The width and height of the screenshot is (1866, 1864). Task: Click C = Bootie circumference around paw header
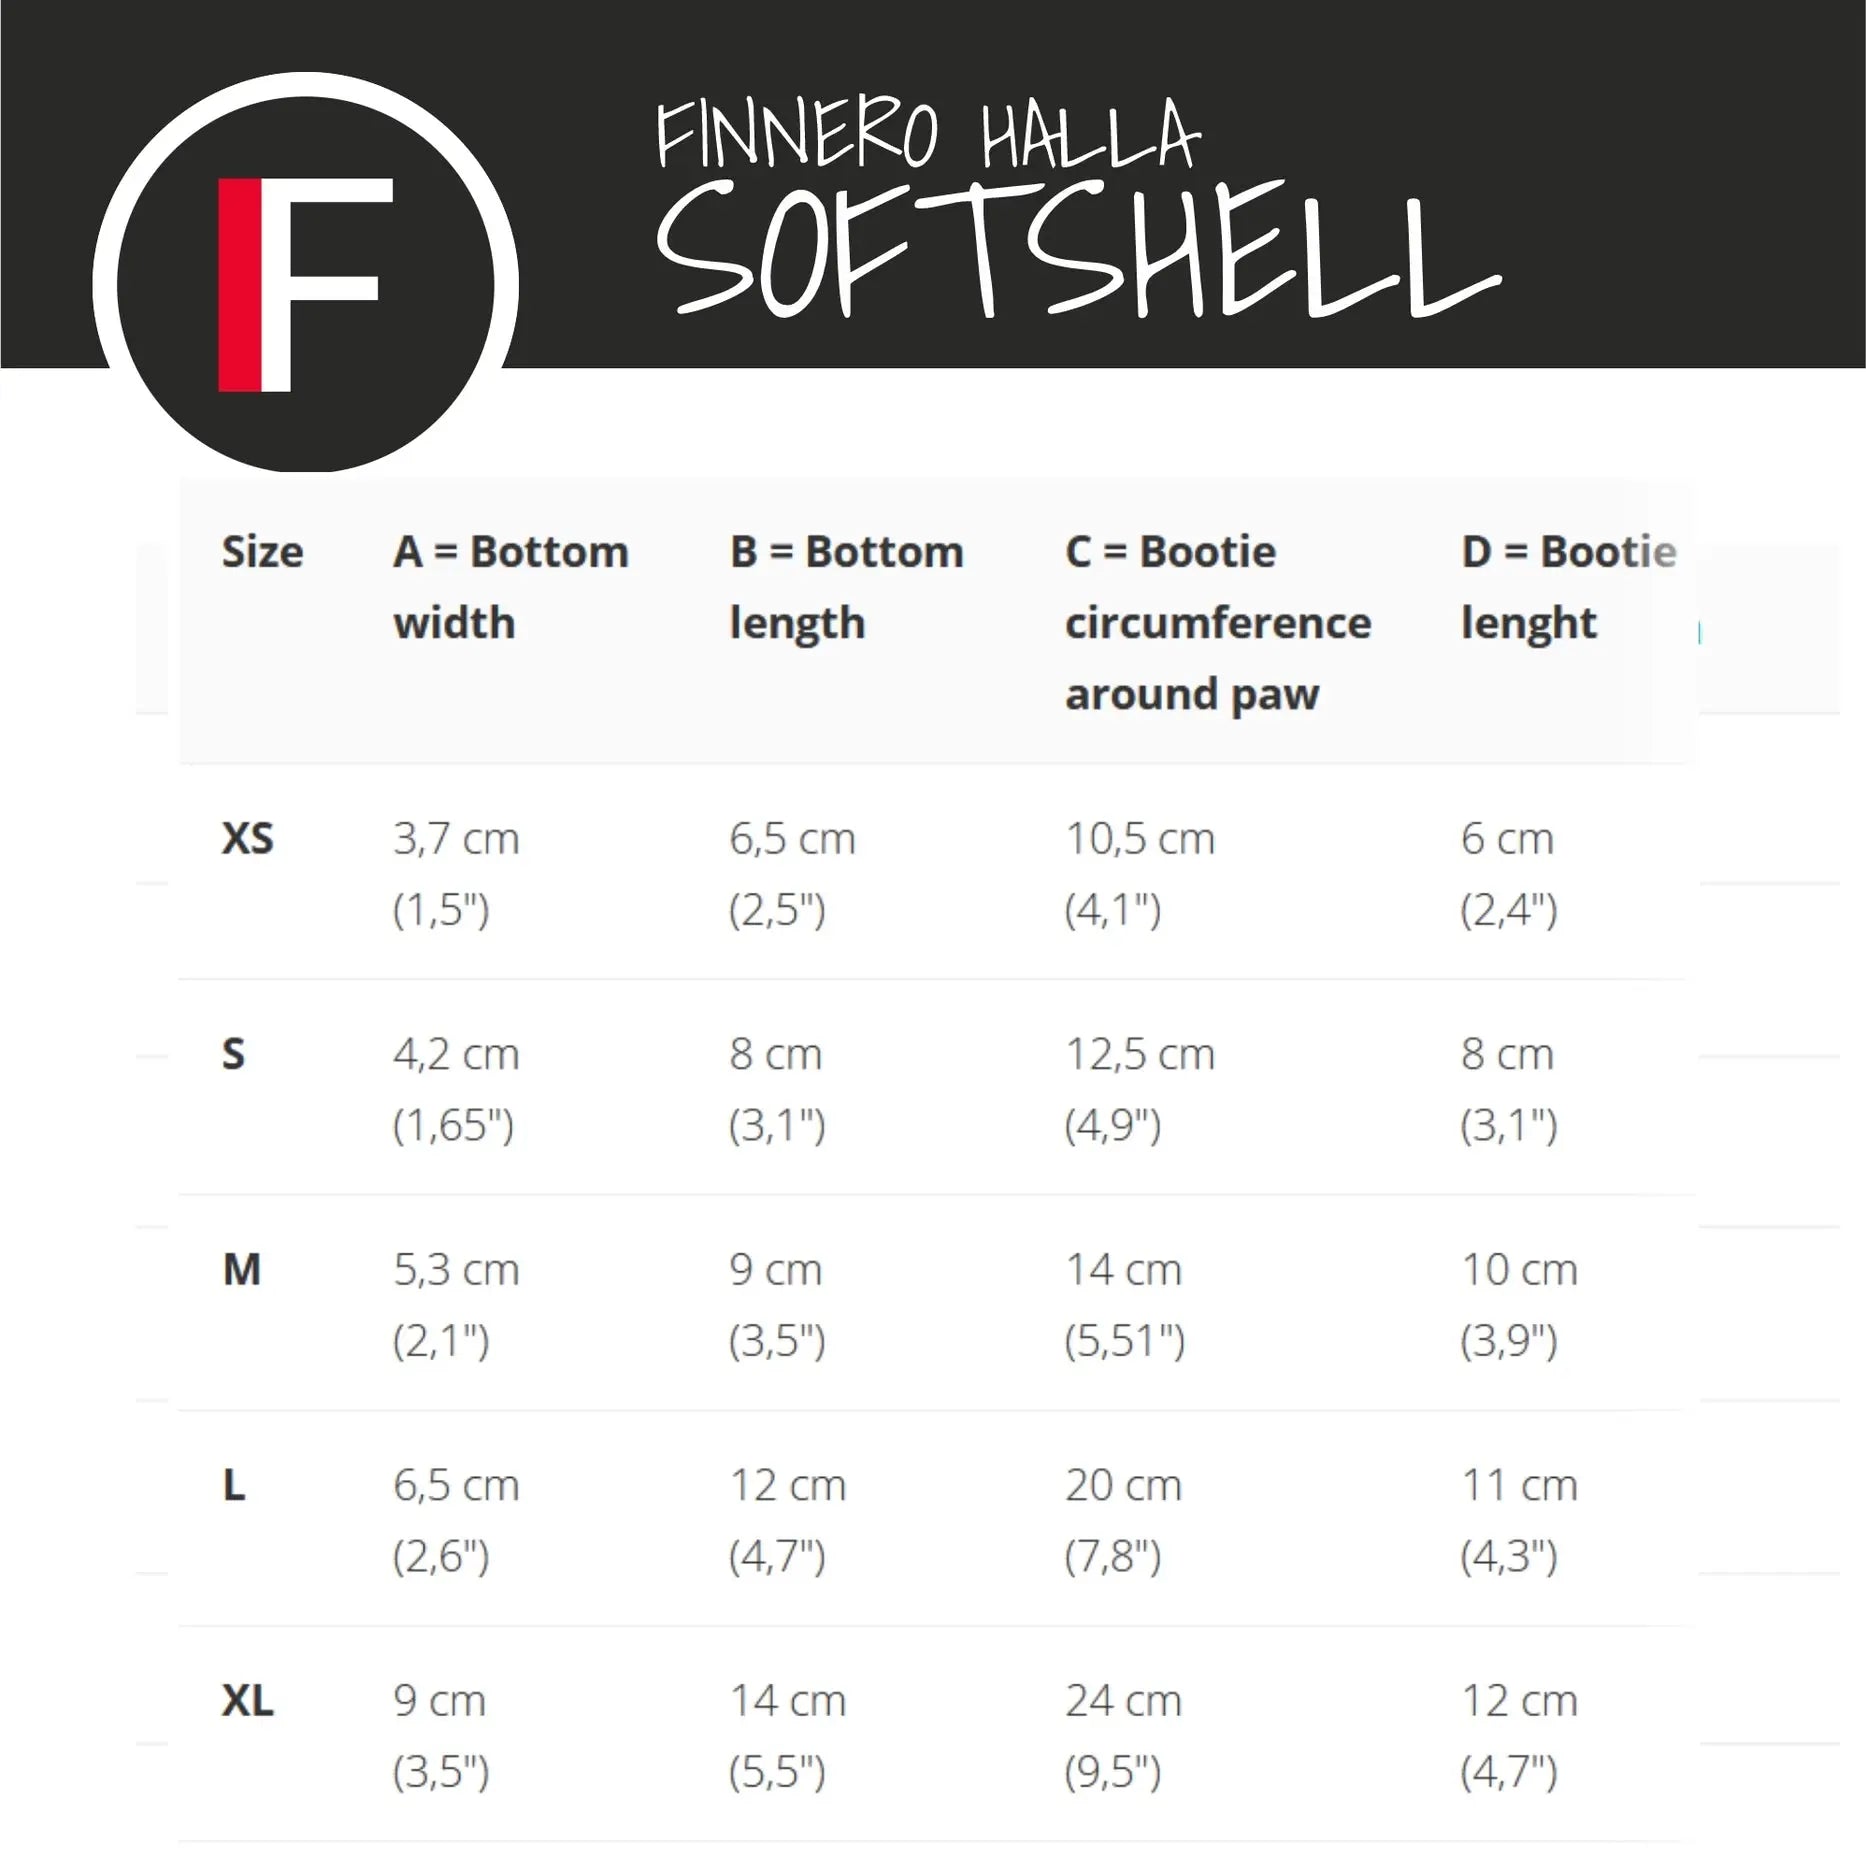(1217, 622)
